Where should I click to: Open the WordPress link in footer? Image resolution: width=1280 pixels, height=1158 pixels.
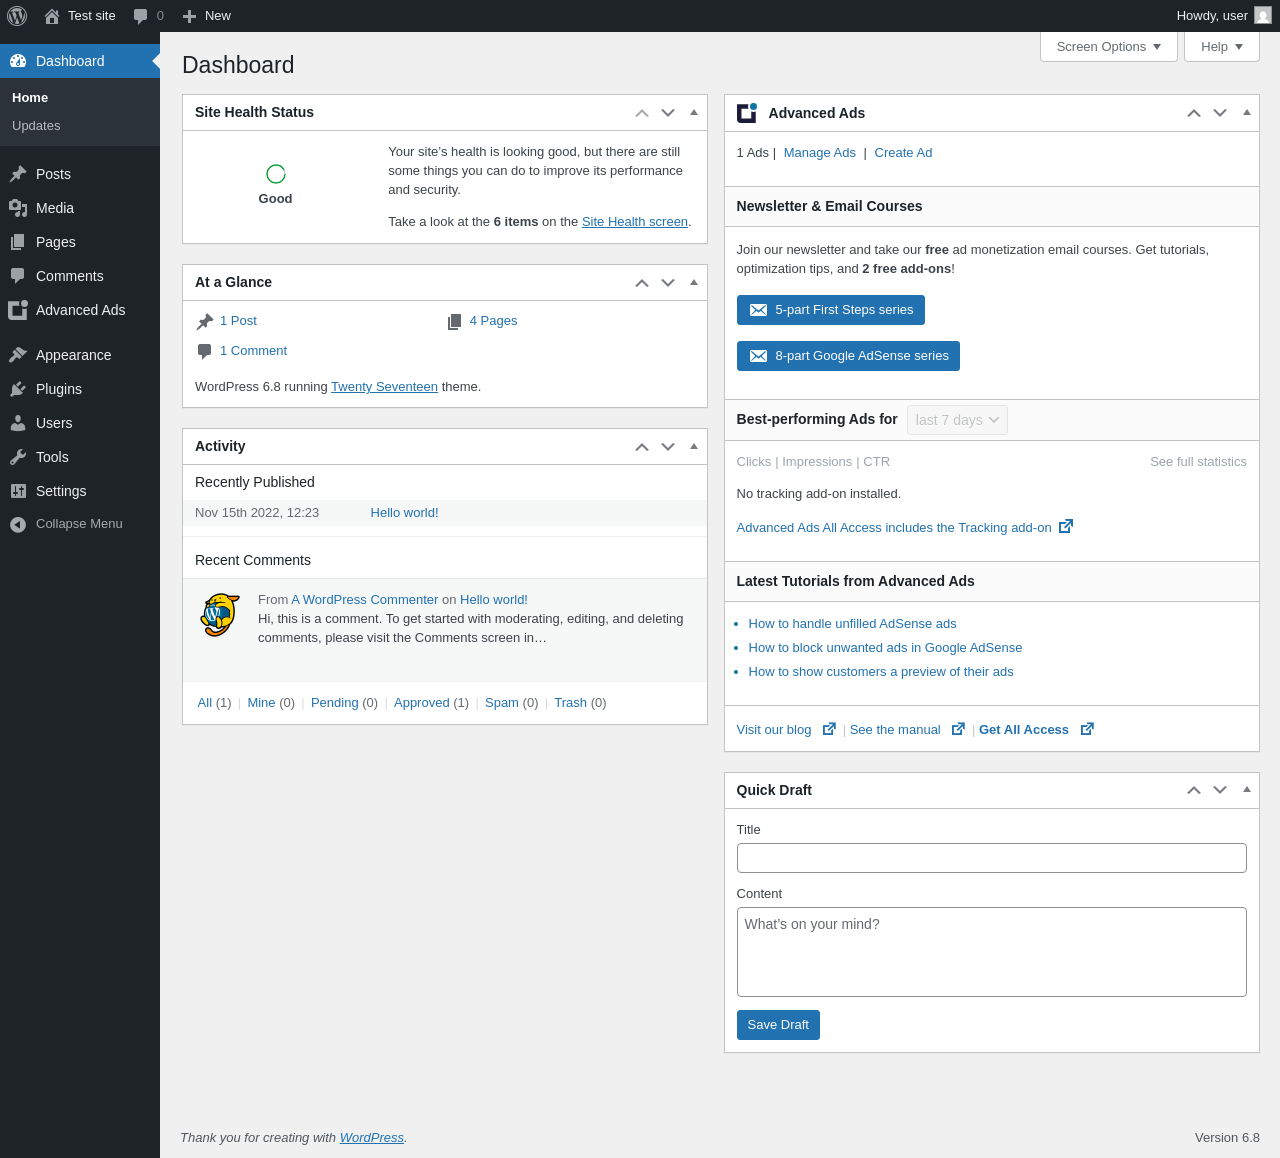click(x=372, y=1138)
